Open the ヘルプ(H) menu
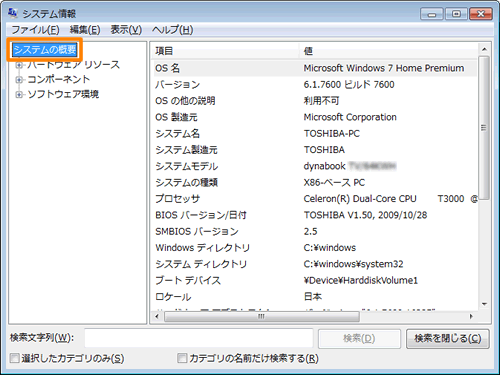 point(173,30)
